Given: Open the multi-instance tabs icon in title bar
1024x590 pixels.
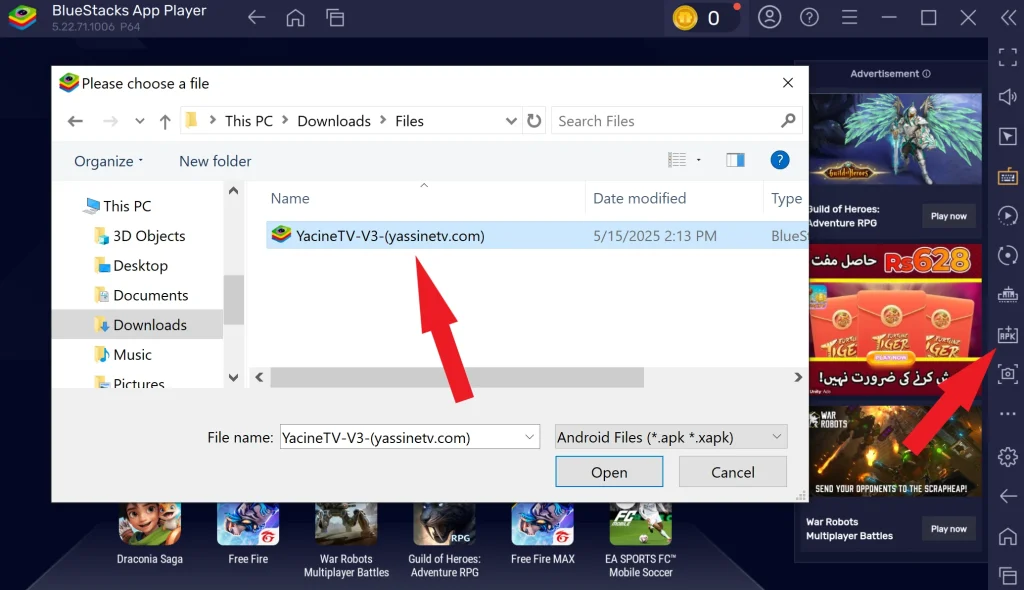Looking at the screenshot, I should (335, 18).
